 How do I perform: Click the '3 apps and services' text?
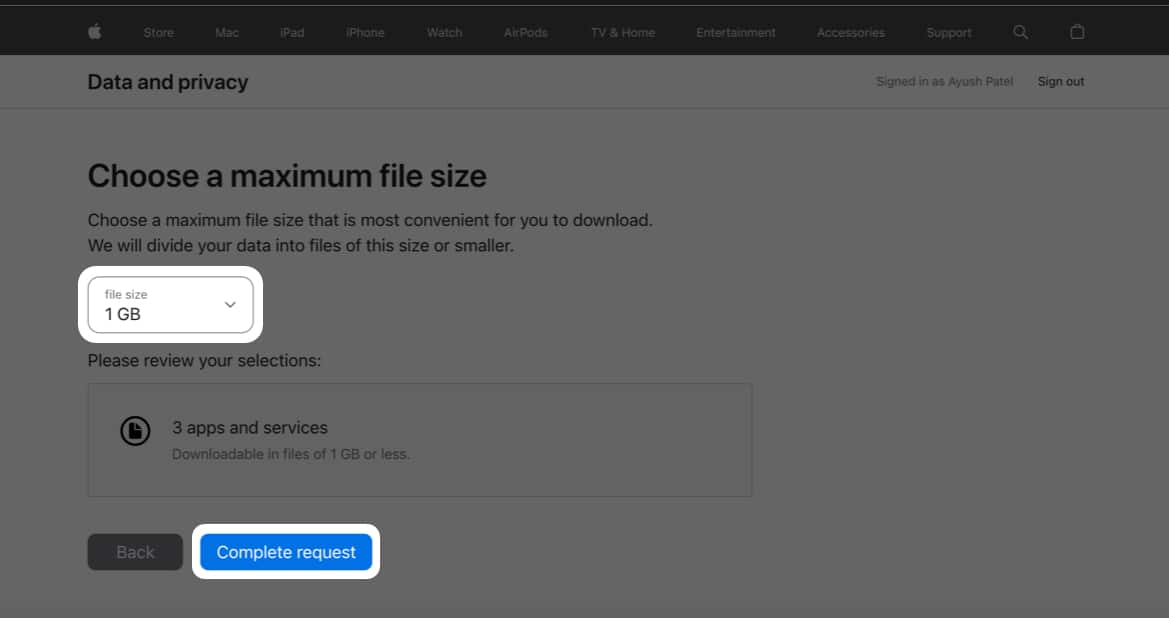coord(250,428)
